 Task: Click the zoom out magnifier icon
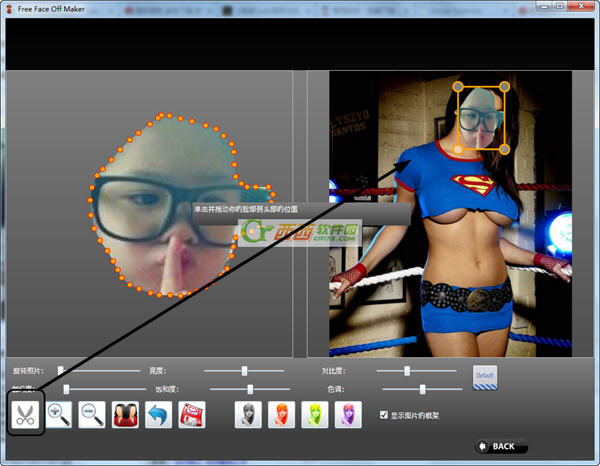[x=93, y=415]
